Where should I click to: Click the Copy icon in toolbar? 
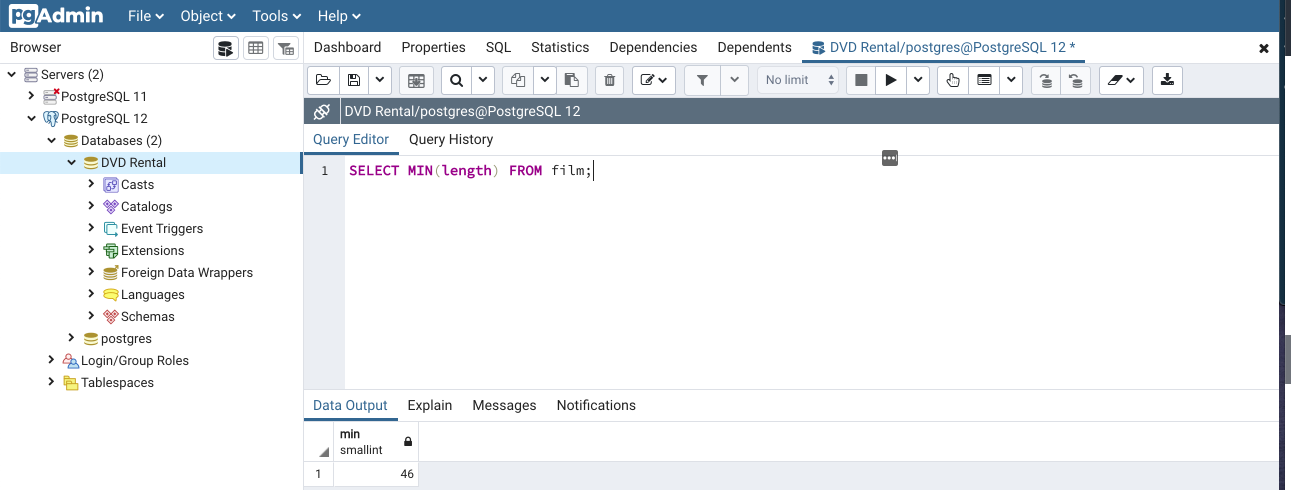(518, 80)
